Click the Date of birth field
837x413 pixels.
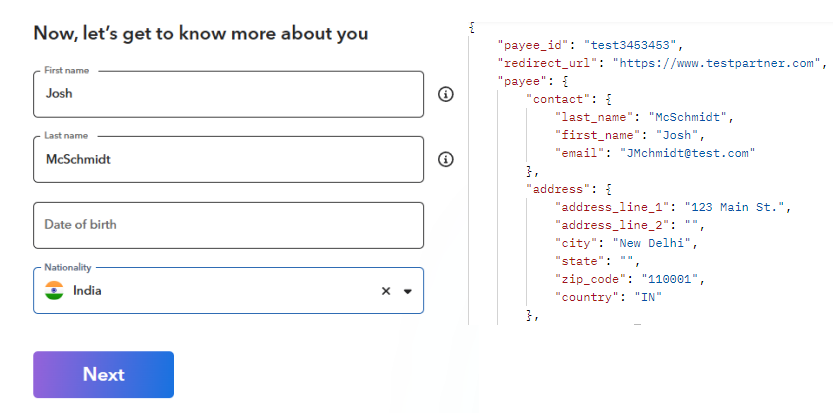coord(228,225)
